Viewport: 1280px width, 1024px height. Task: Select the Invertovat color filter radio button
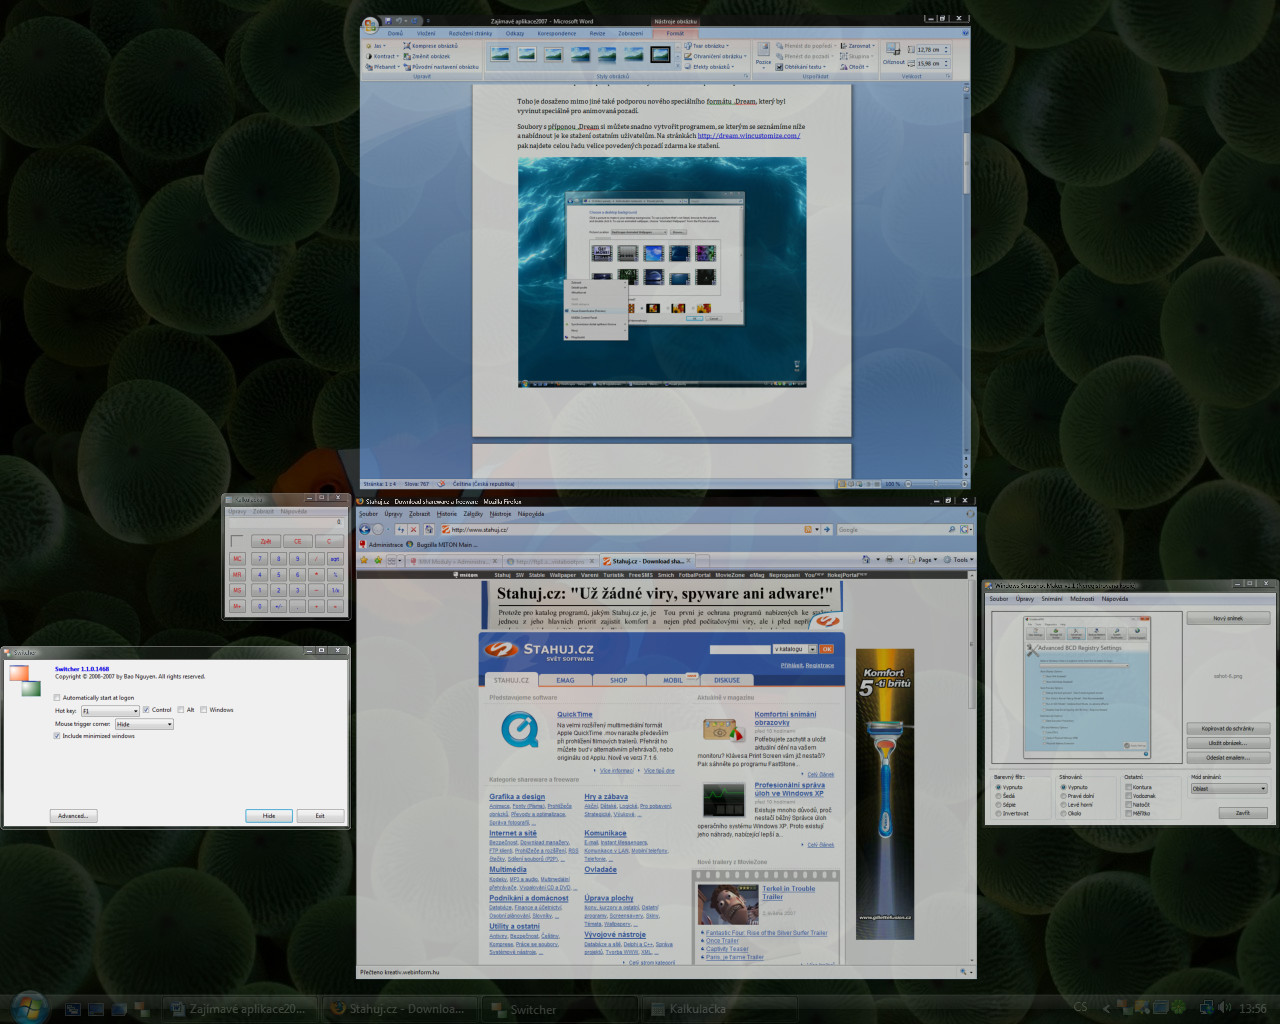(999, 813)
